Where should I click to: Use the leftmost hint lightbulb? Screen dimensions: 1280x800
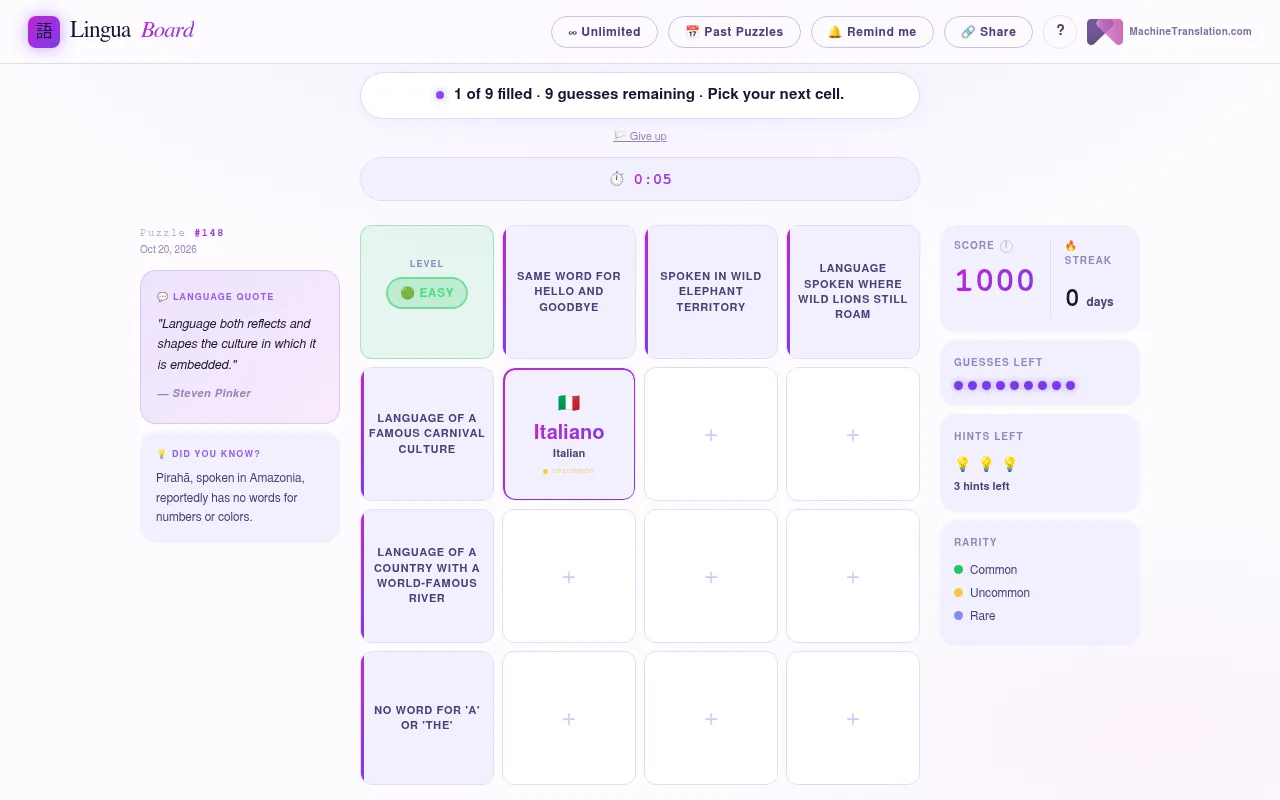(963, 464)
